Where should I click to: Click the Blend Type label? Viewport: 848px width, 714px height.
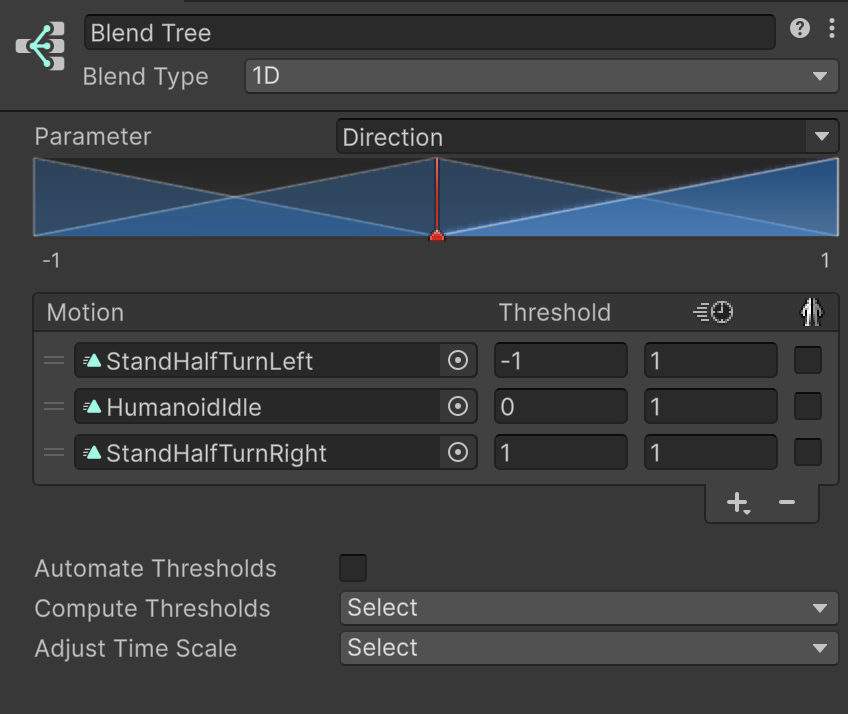tap(145, 77)
